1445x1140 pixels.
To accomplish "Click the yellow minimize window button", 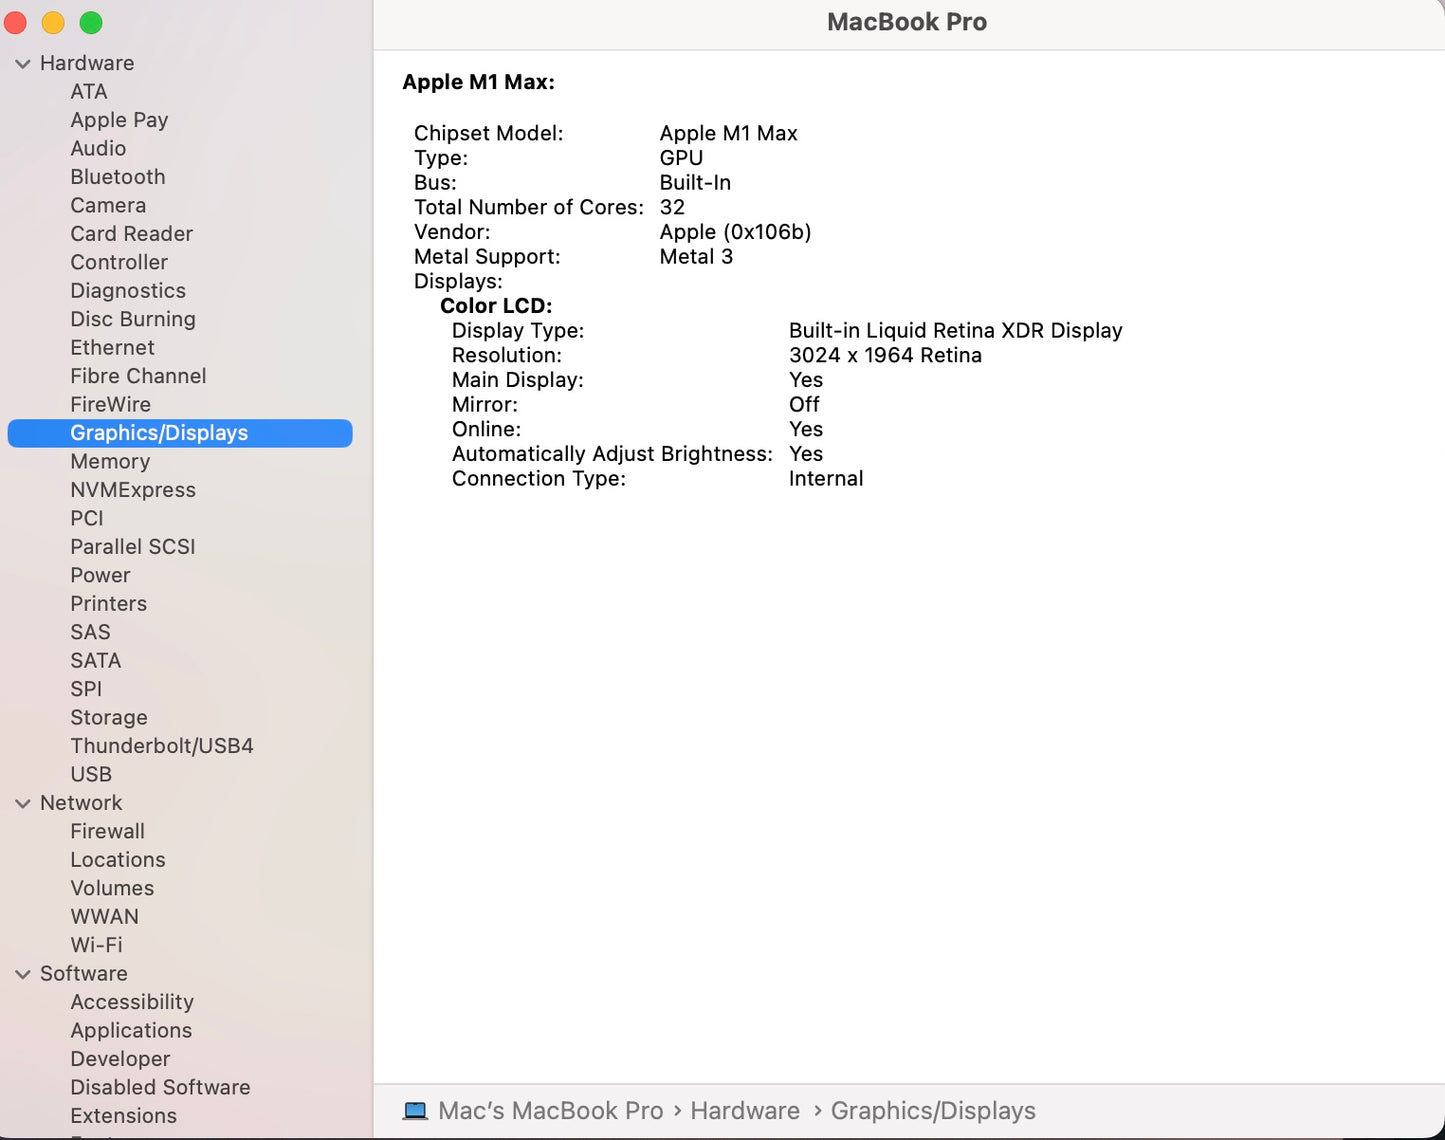I will click(x=53, y=23).
